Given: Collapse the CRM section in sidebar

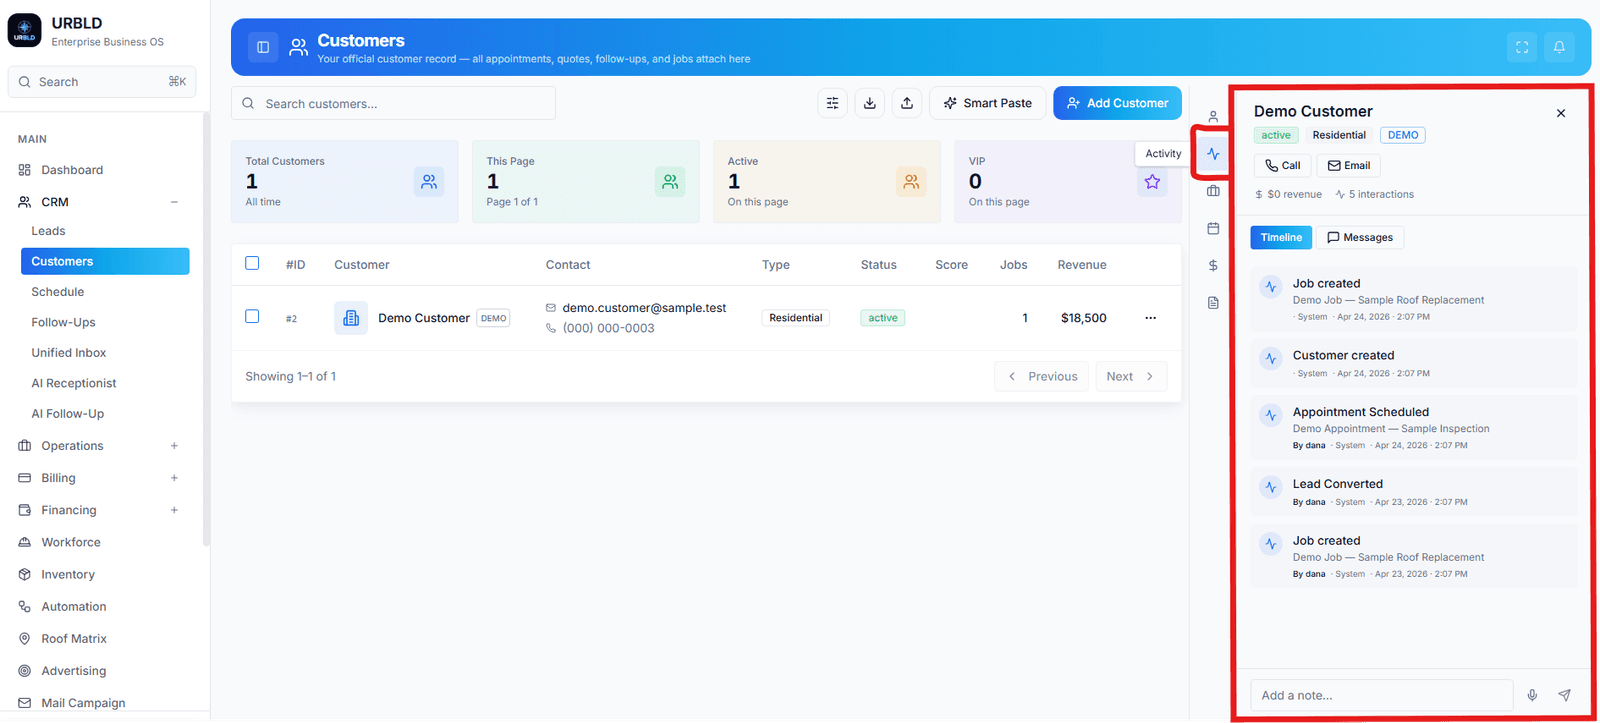Looking at the screenshot, I should click(174, 202).
